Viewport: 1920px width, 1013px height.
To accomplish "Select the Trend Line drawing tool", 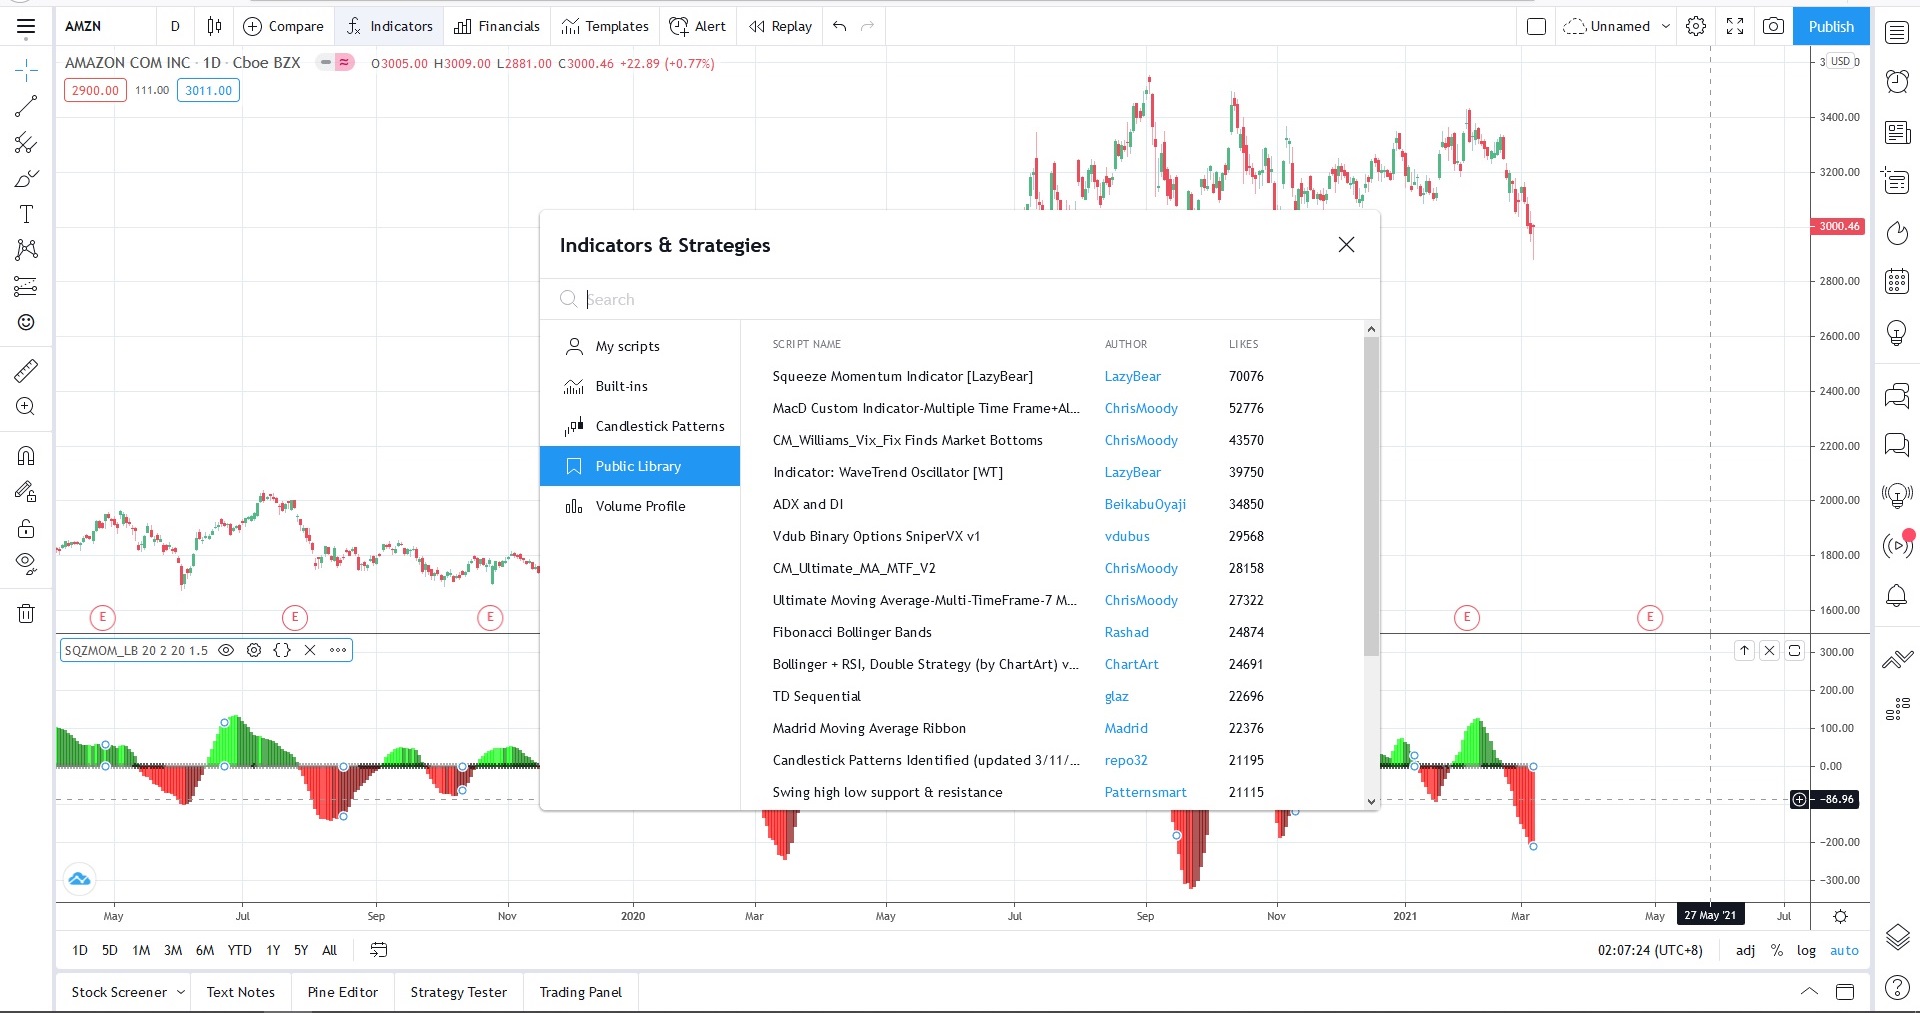I will coord(26,107).
